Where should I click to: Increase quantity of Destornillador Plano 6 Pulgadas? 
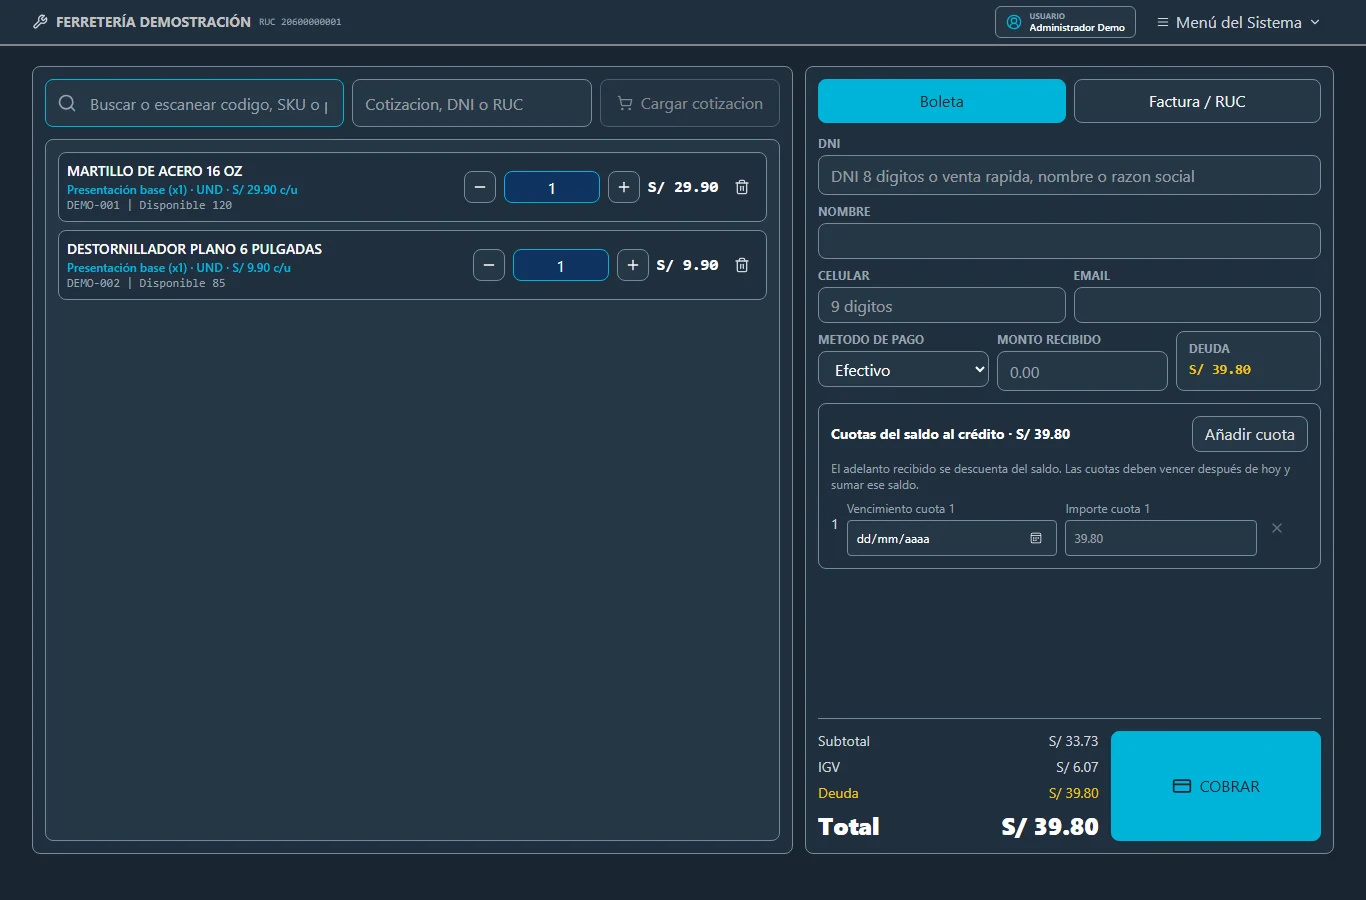[633, 265]
